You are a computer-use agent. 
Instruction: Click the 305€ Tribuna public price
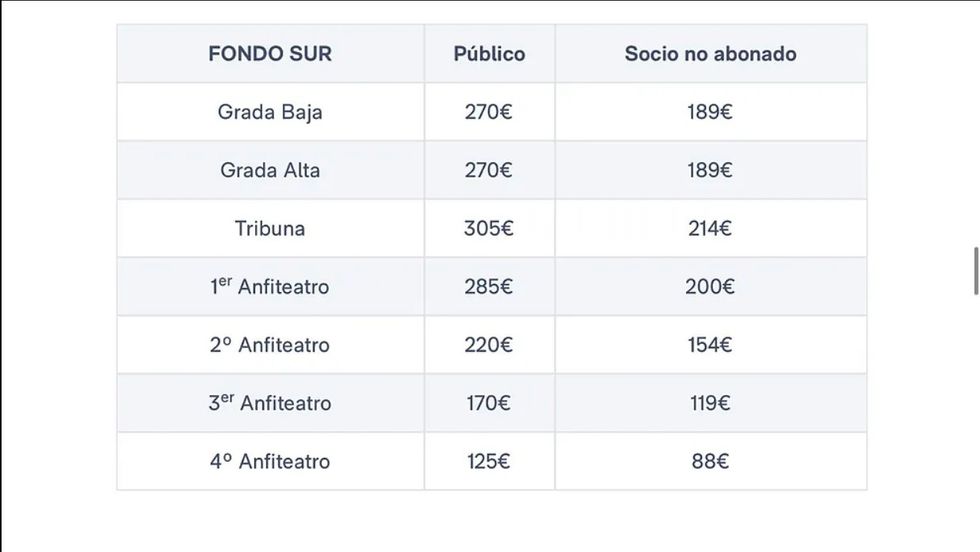(489, 228)
